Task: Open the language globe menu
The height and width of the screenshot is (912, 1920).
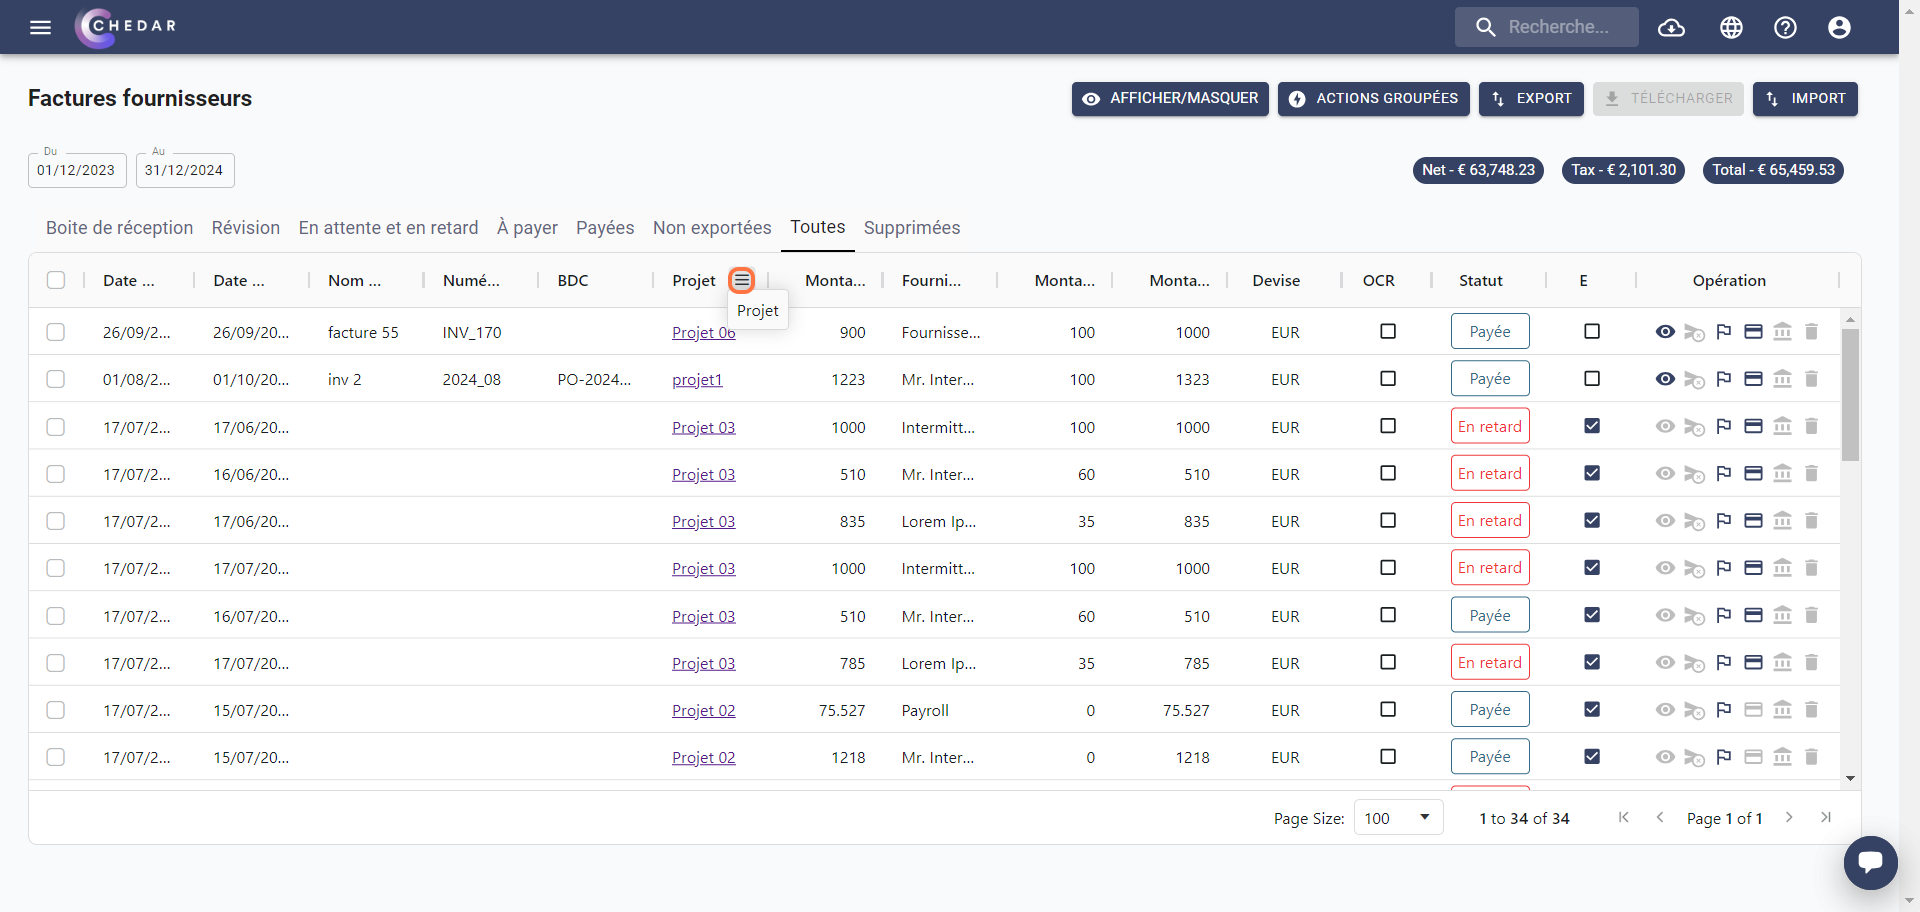Action: (1731, 27)
